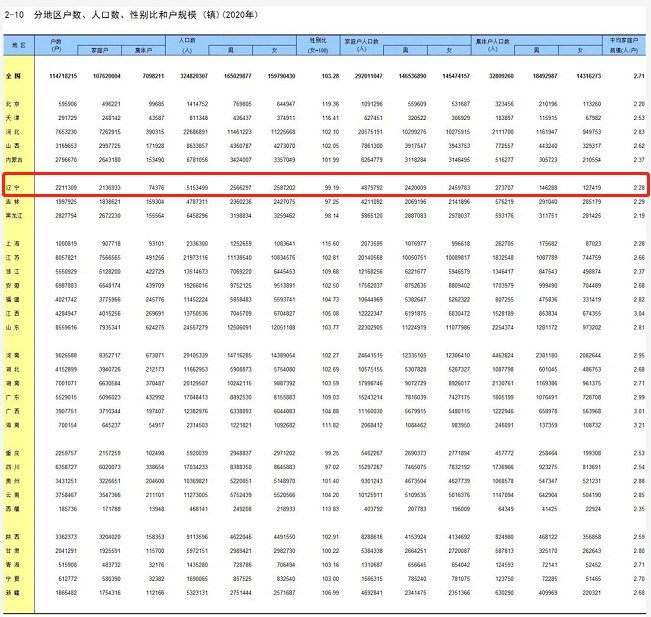651x617 pixels.
Task: Click the 天津 row label
Action: point(13,118)
